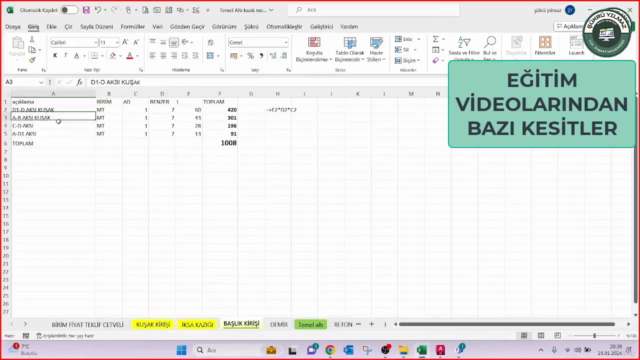
Task: Open Tablo Olarak Biçimlendir menu
Action: coord(350,49)
